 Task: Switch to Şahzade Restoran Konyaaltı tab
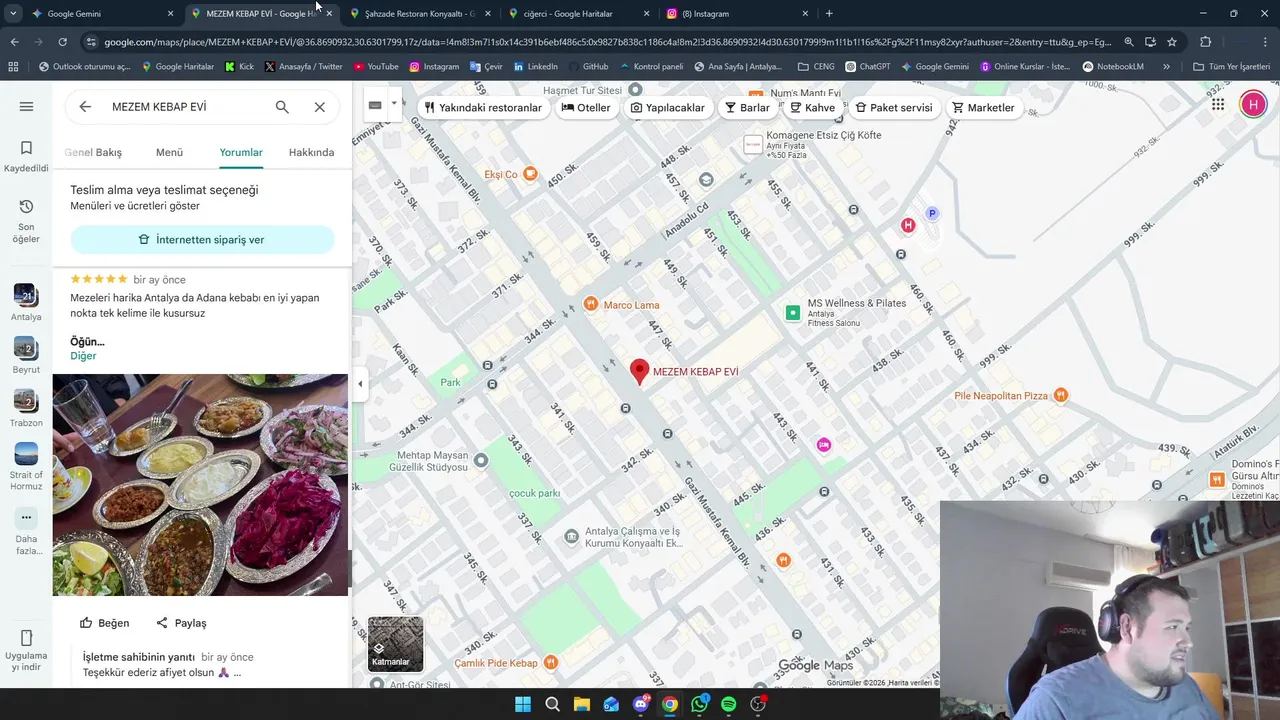[420, 14]
